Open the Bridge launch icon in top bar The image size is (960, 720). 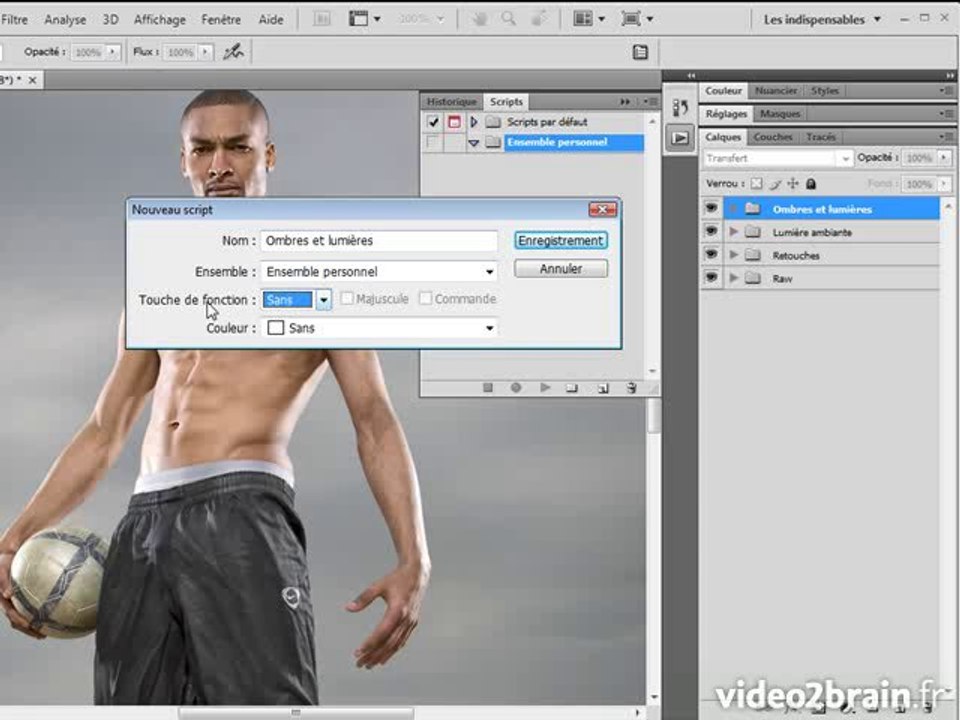pyautogui.click(x=322, y=19)
